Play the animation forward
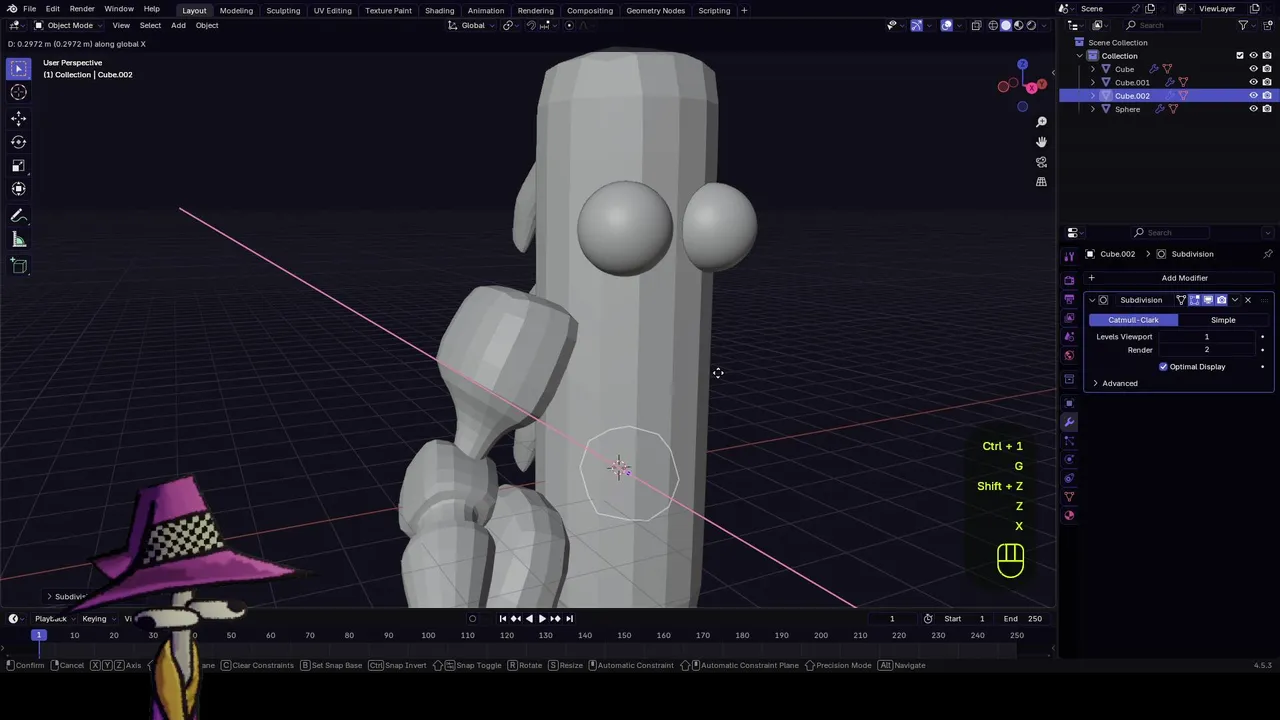Screen dimensions: 1280x720 [542, 618]
